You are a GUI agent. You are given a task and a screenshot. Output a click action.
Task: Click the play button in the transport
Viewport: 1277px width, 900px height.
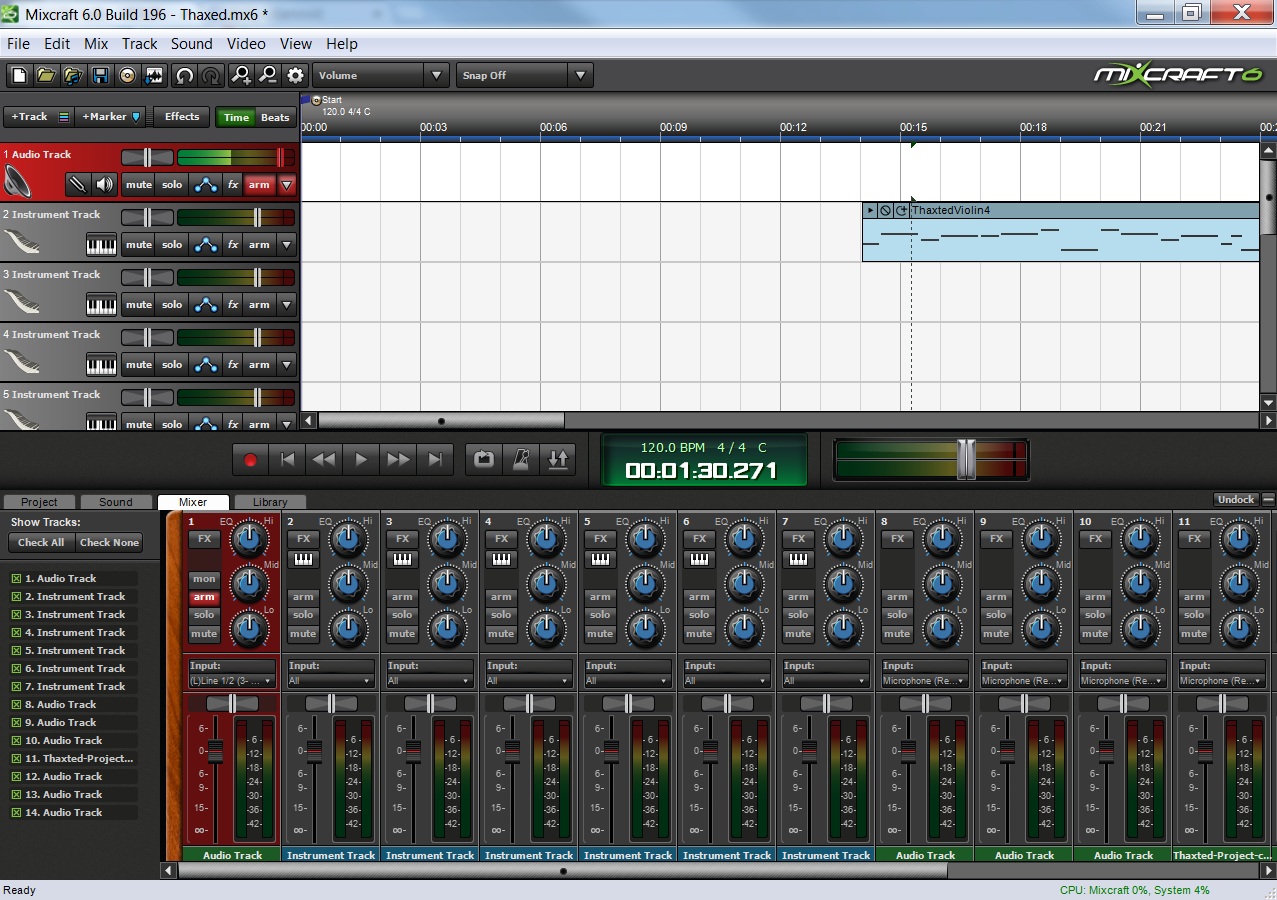click(x=361, y=460)
